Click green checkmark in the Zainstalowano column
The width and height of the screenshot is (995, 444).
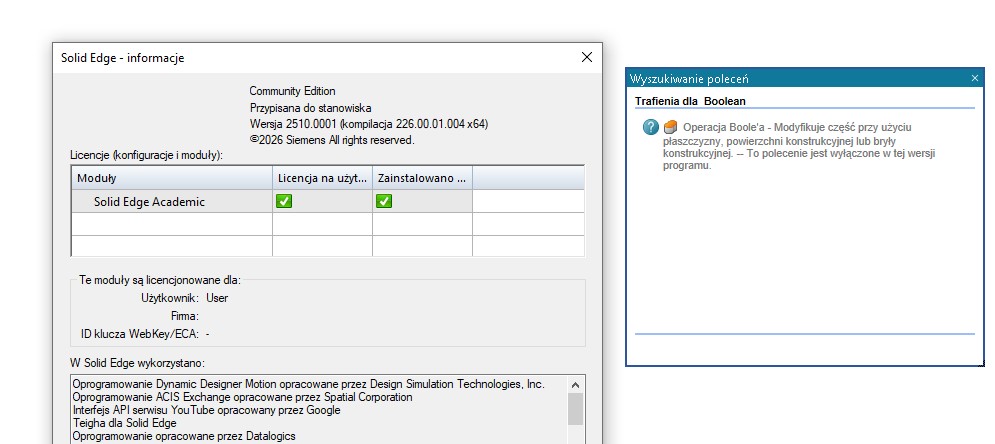(x=384, y=201)
